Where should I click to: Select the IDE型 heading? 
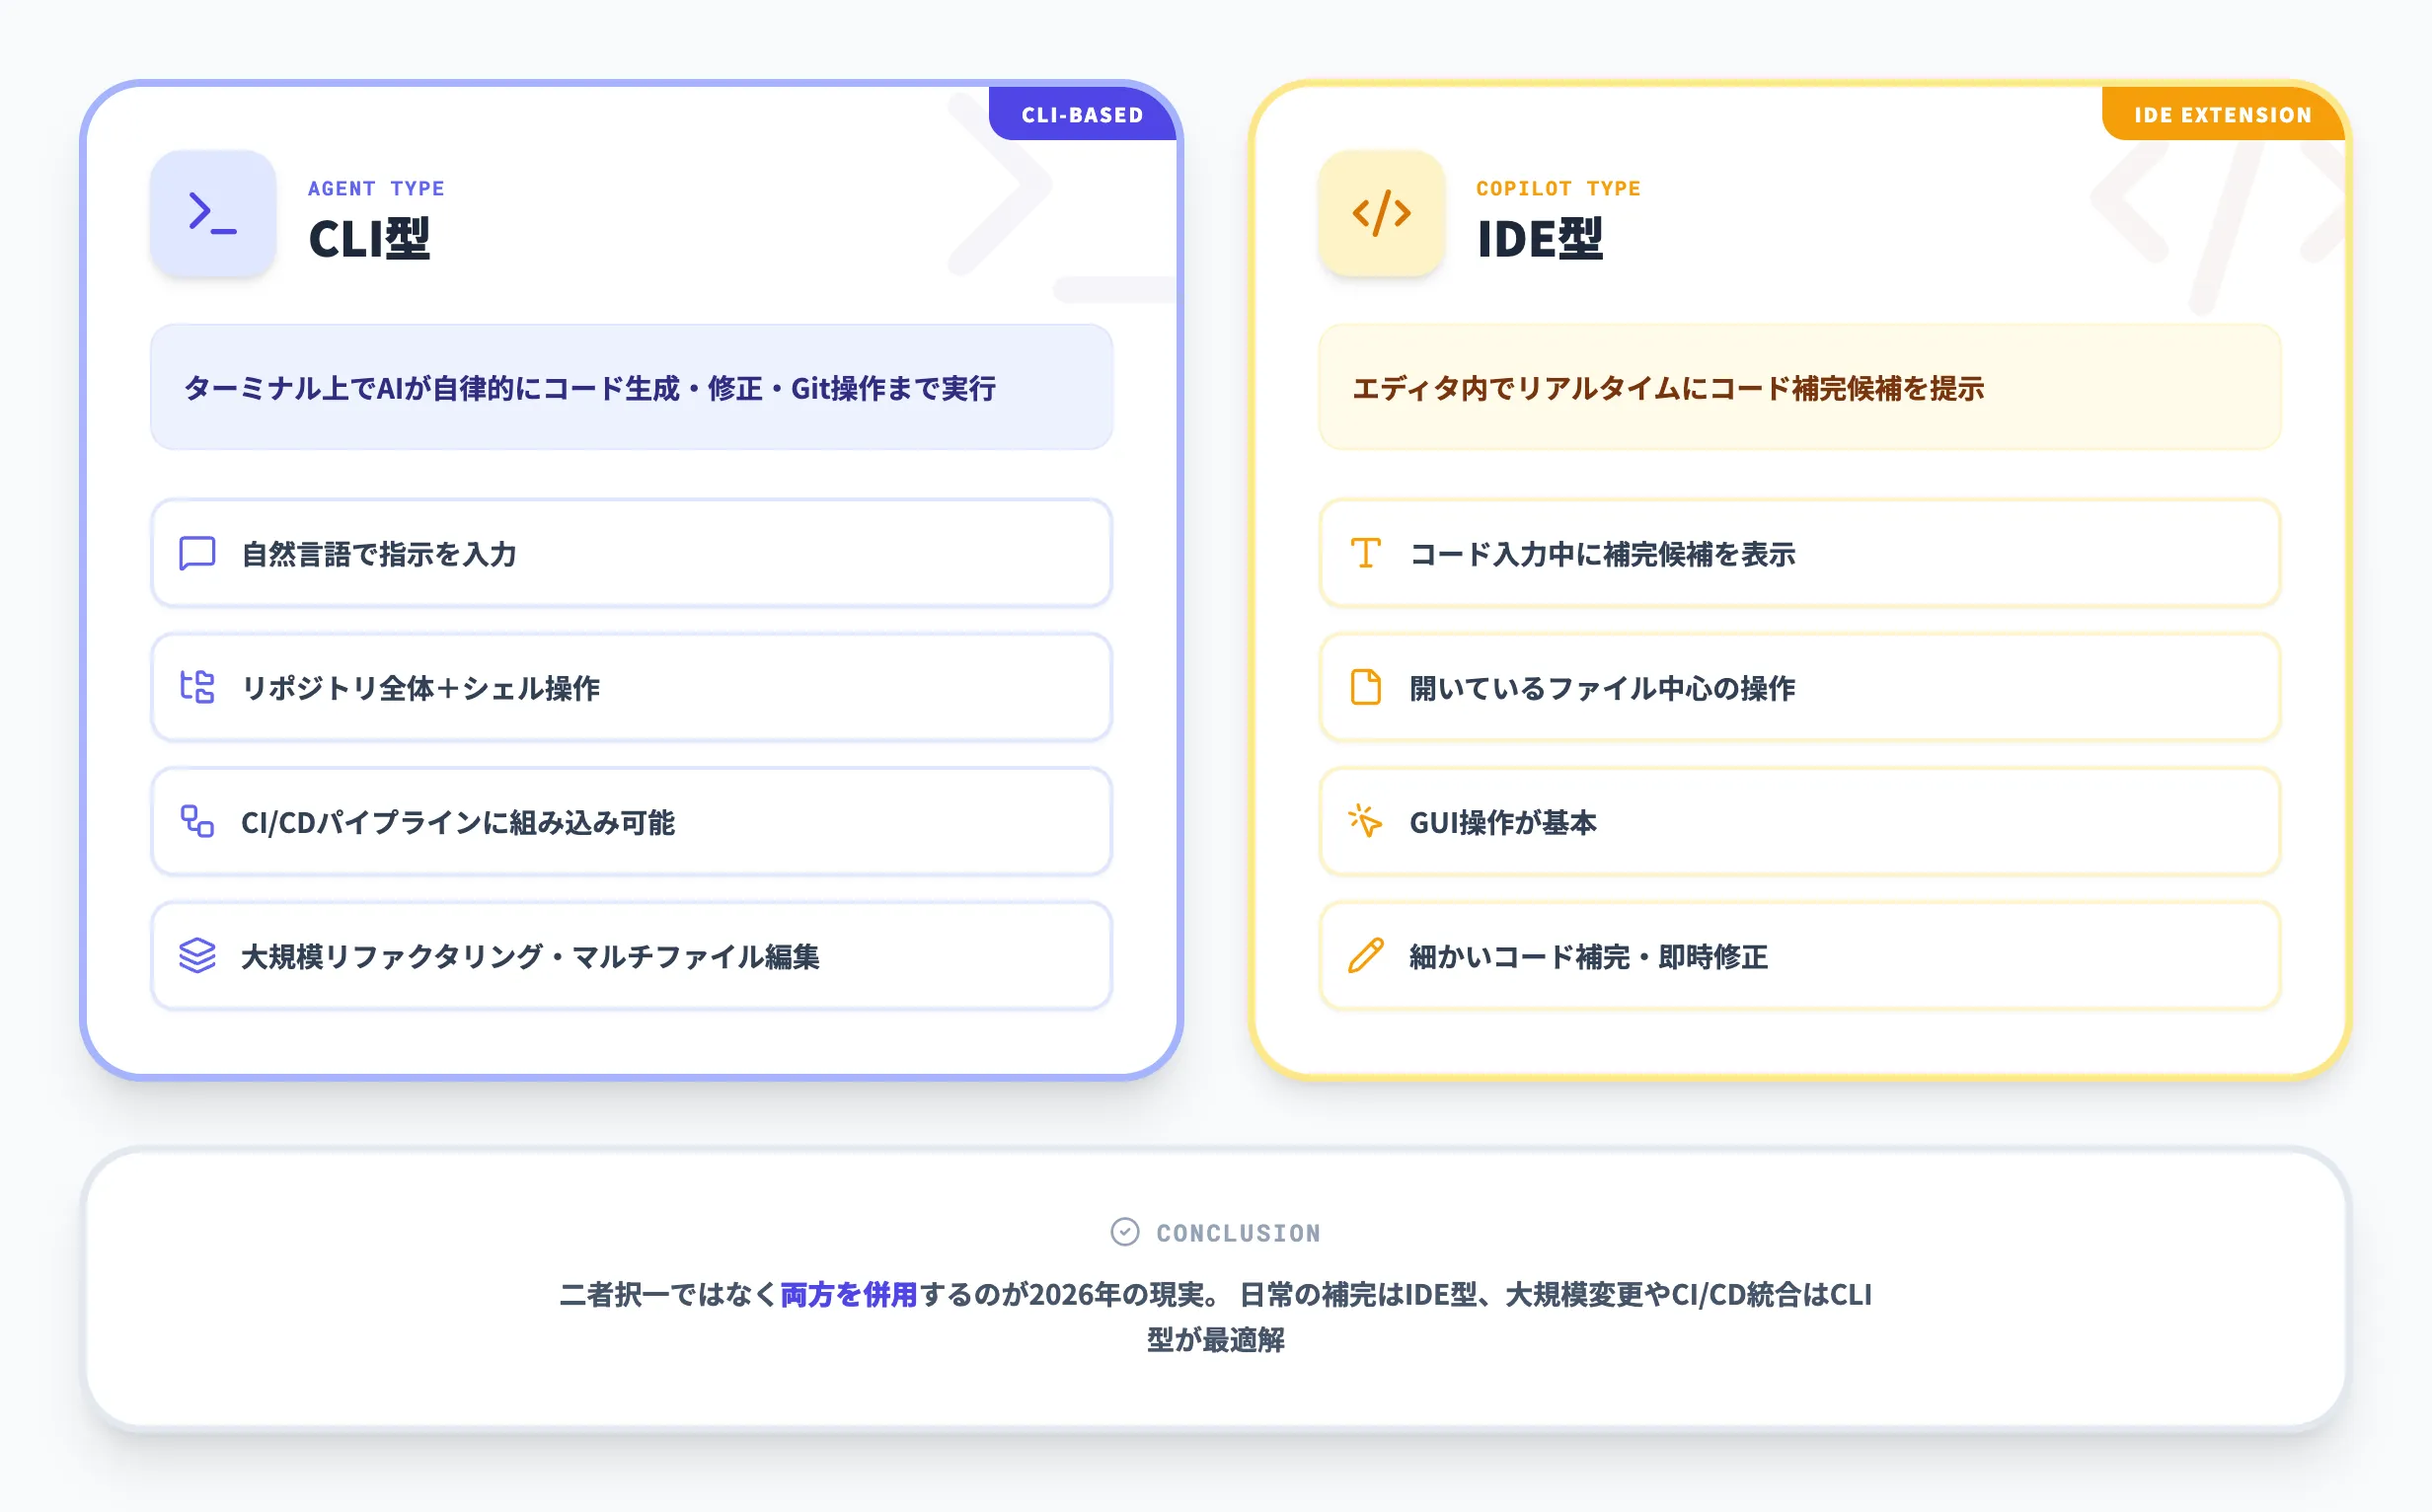pyautogui.click(x=1540, y=240)
